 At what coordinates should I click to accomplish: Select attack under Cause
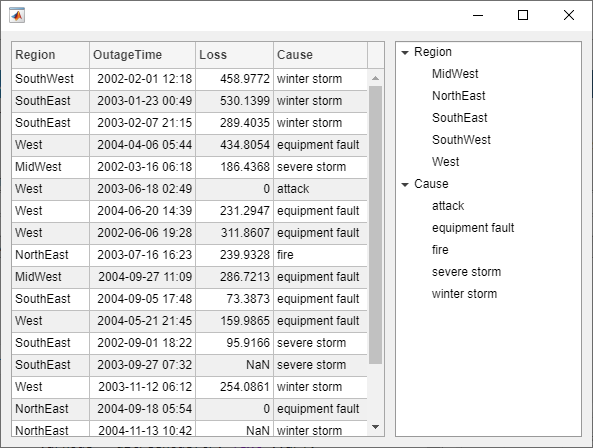[x=448, y=206]
